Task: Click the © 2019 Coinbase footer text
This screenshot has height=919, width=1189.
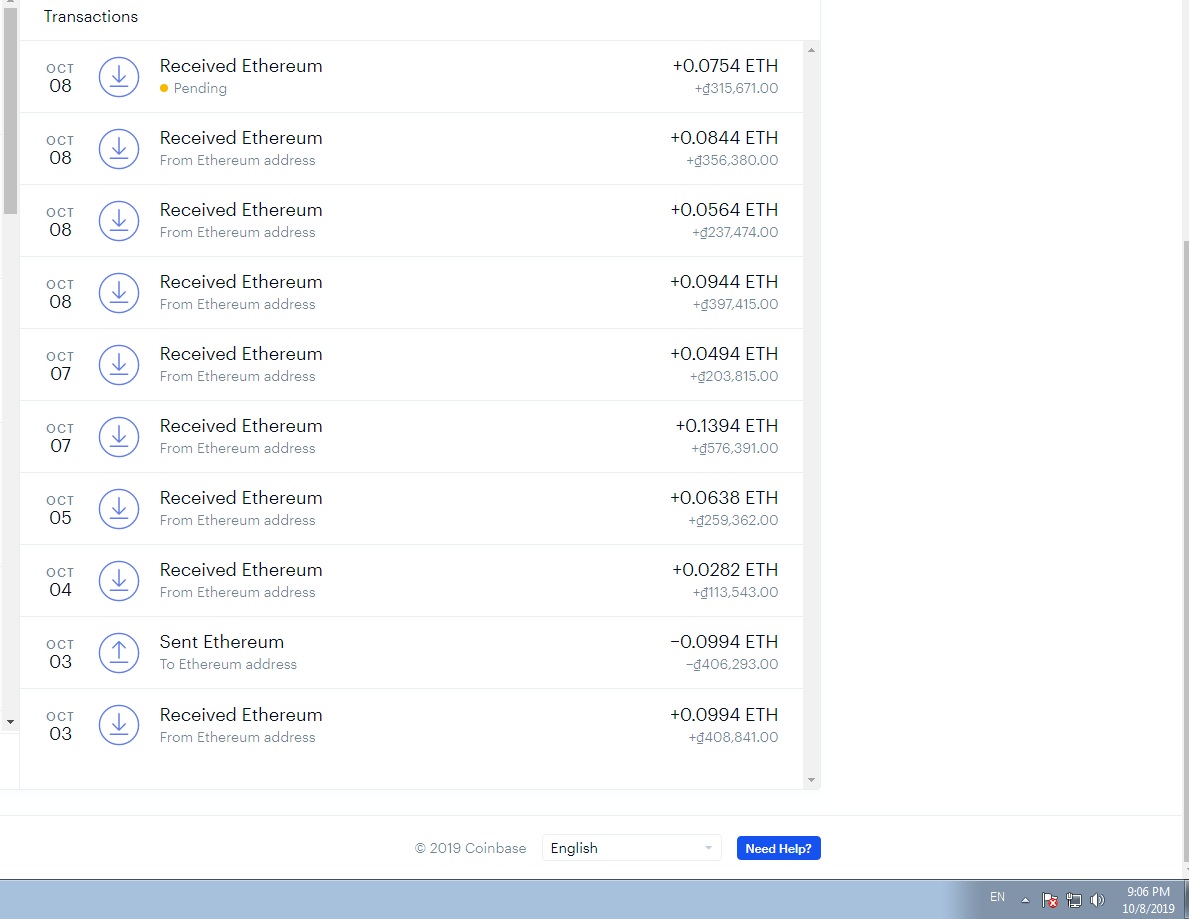Action: click(x=470, y=848)
